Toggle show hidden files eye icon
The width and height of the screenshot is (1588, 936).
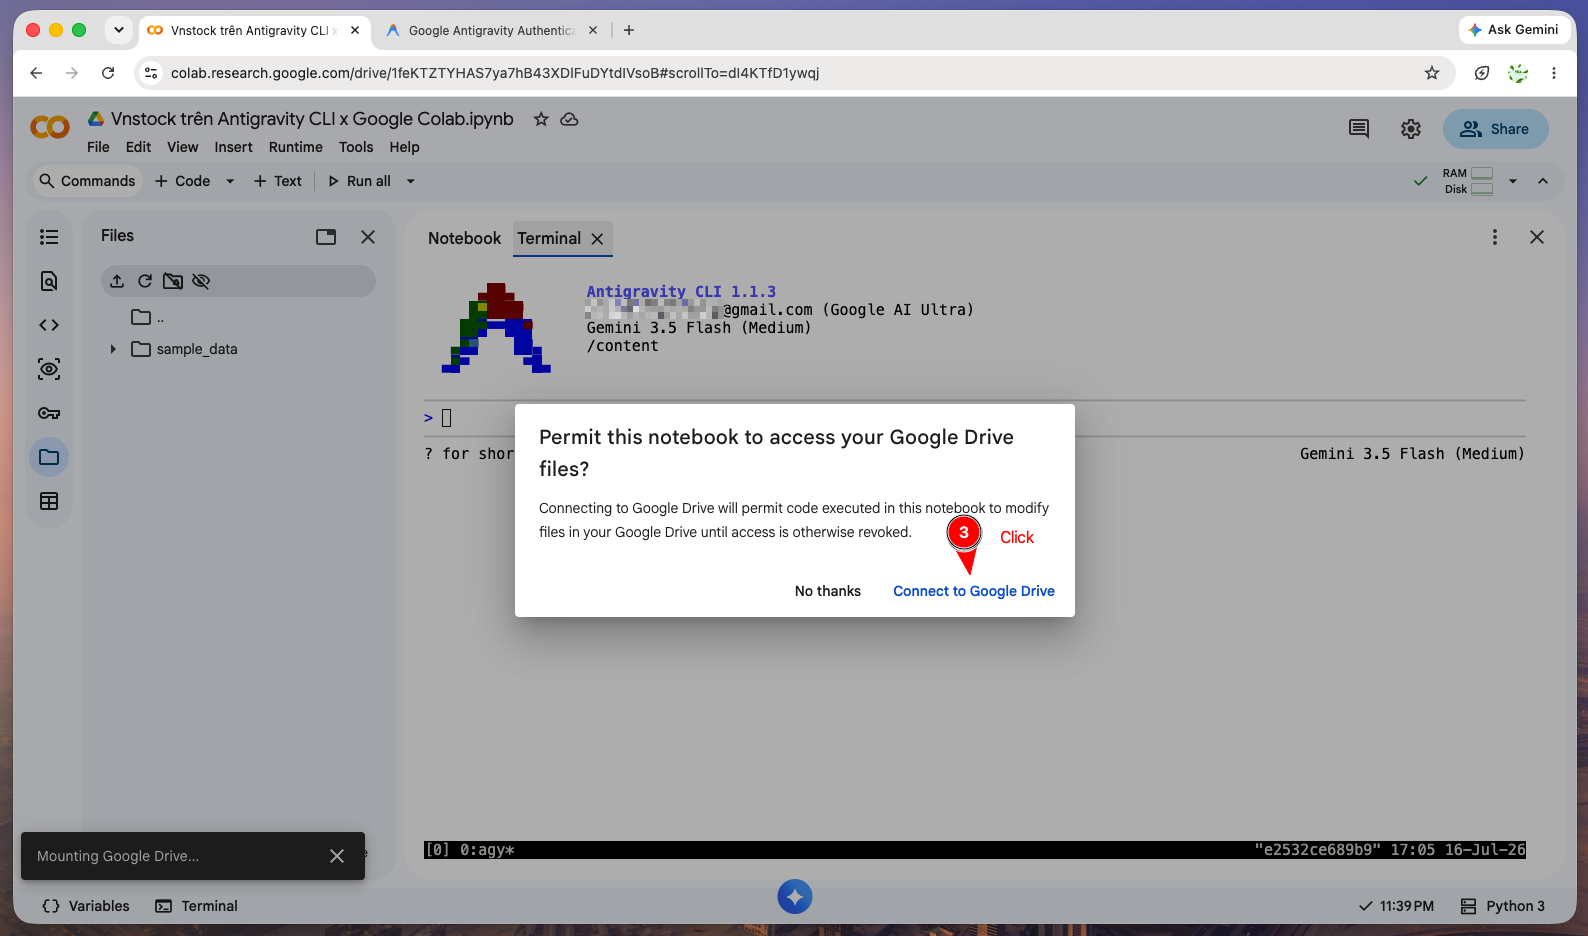[201, 281]
